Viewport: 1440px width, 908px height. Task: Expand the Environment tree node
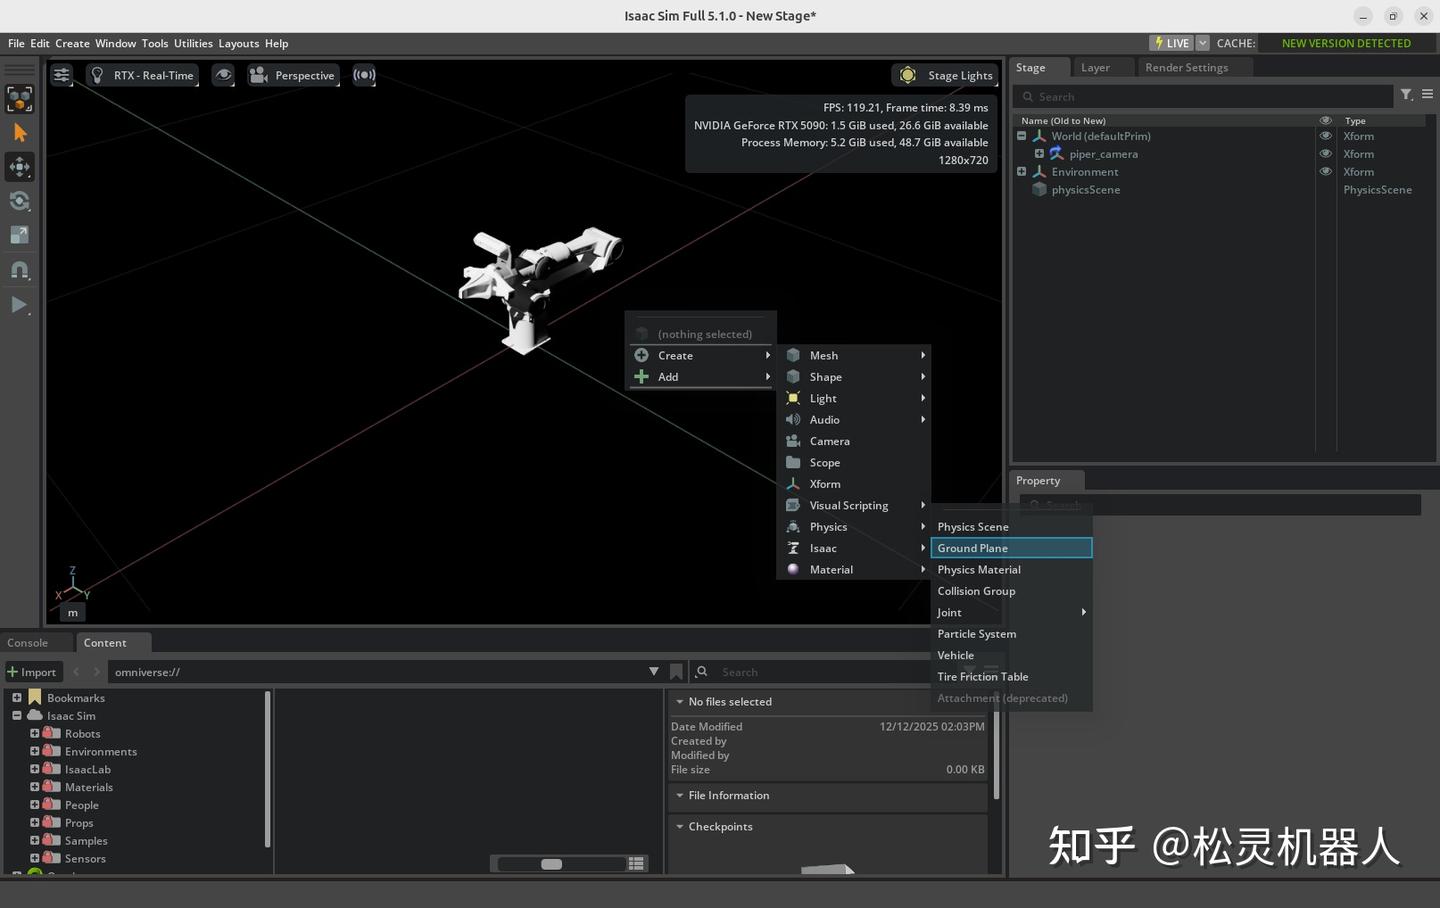pos(1022,172)
